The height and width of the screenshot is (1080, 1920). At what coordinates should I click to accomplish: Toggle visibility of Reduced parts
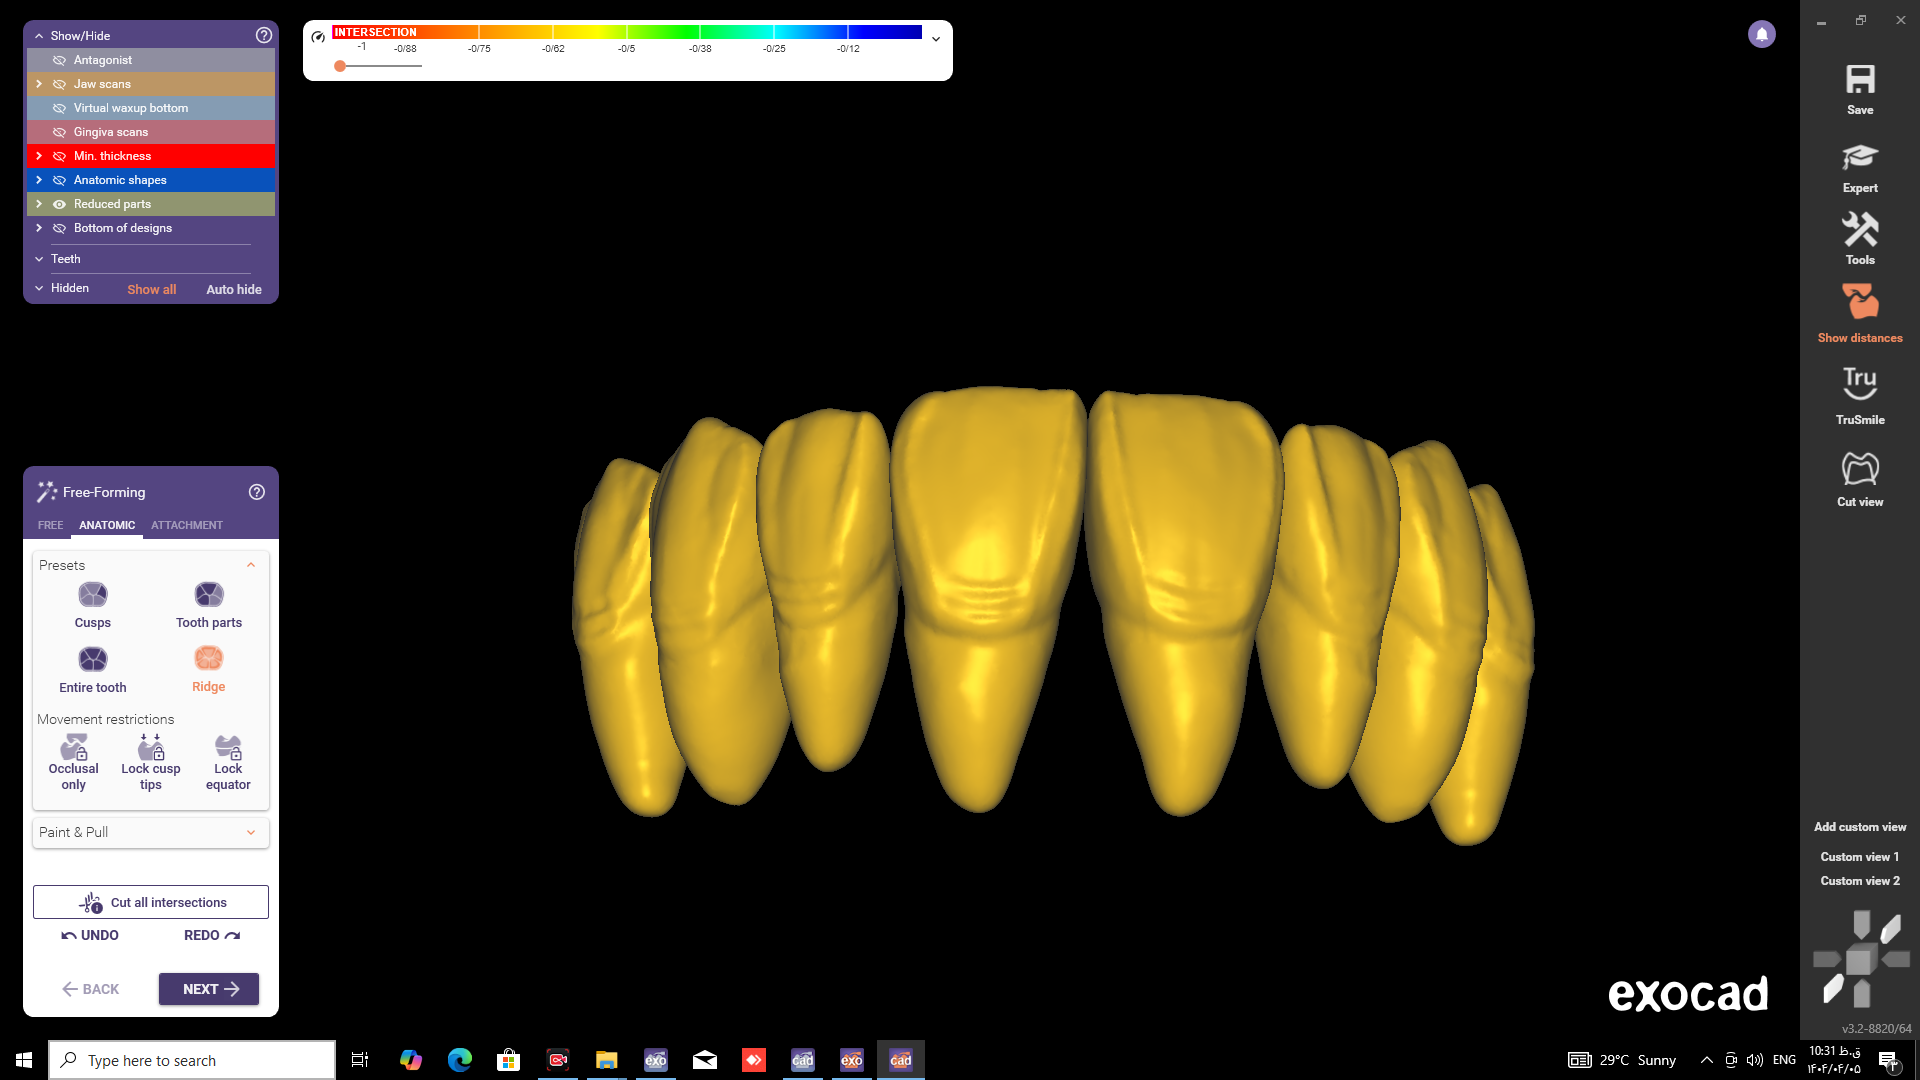pyautogui.click(x=59, y=204)
